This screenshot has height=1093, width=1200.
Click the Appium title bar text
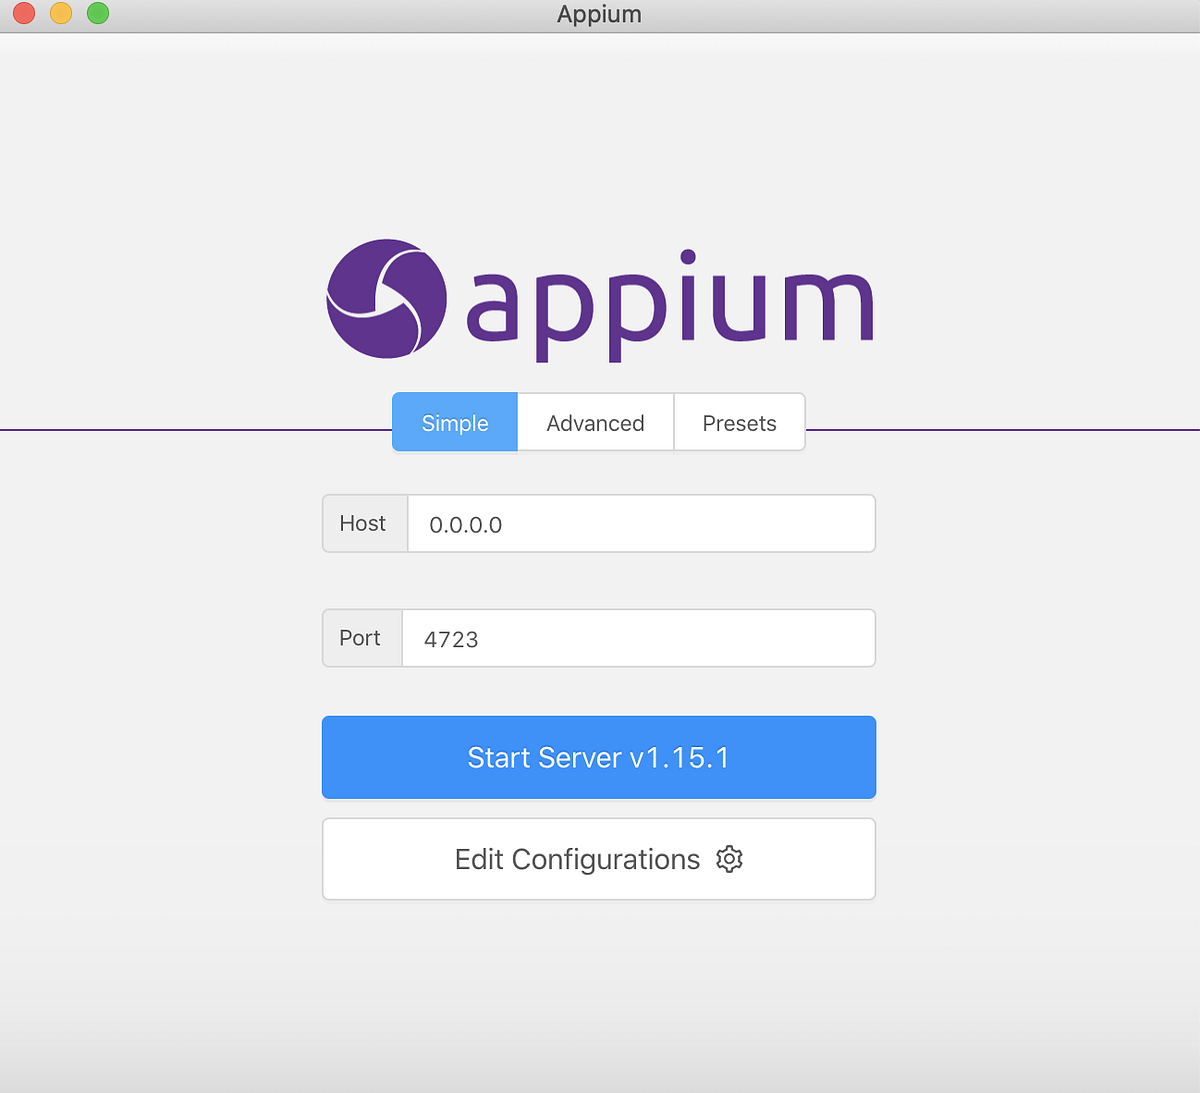click(x=599, y=14)
